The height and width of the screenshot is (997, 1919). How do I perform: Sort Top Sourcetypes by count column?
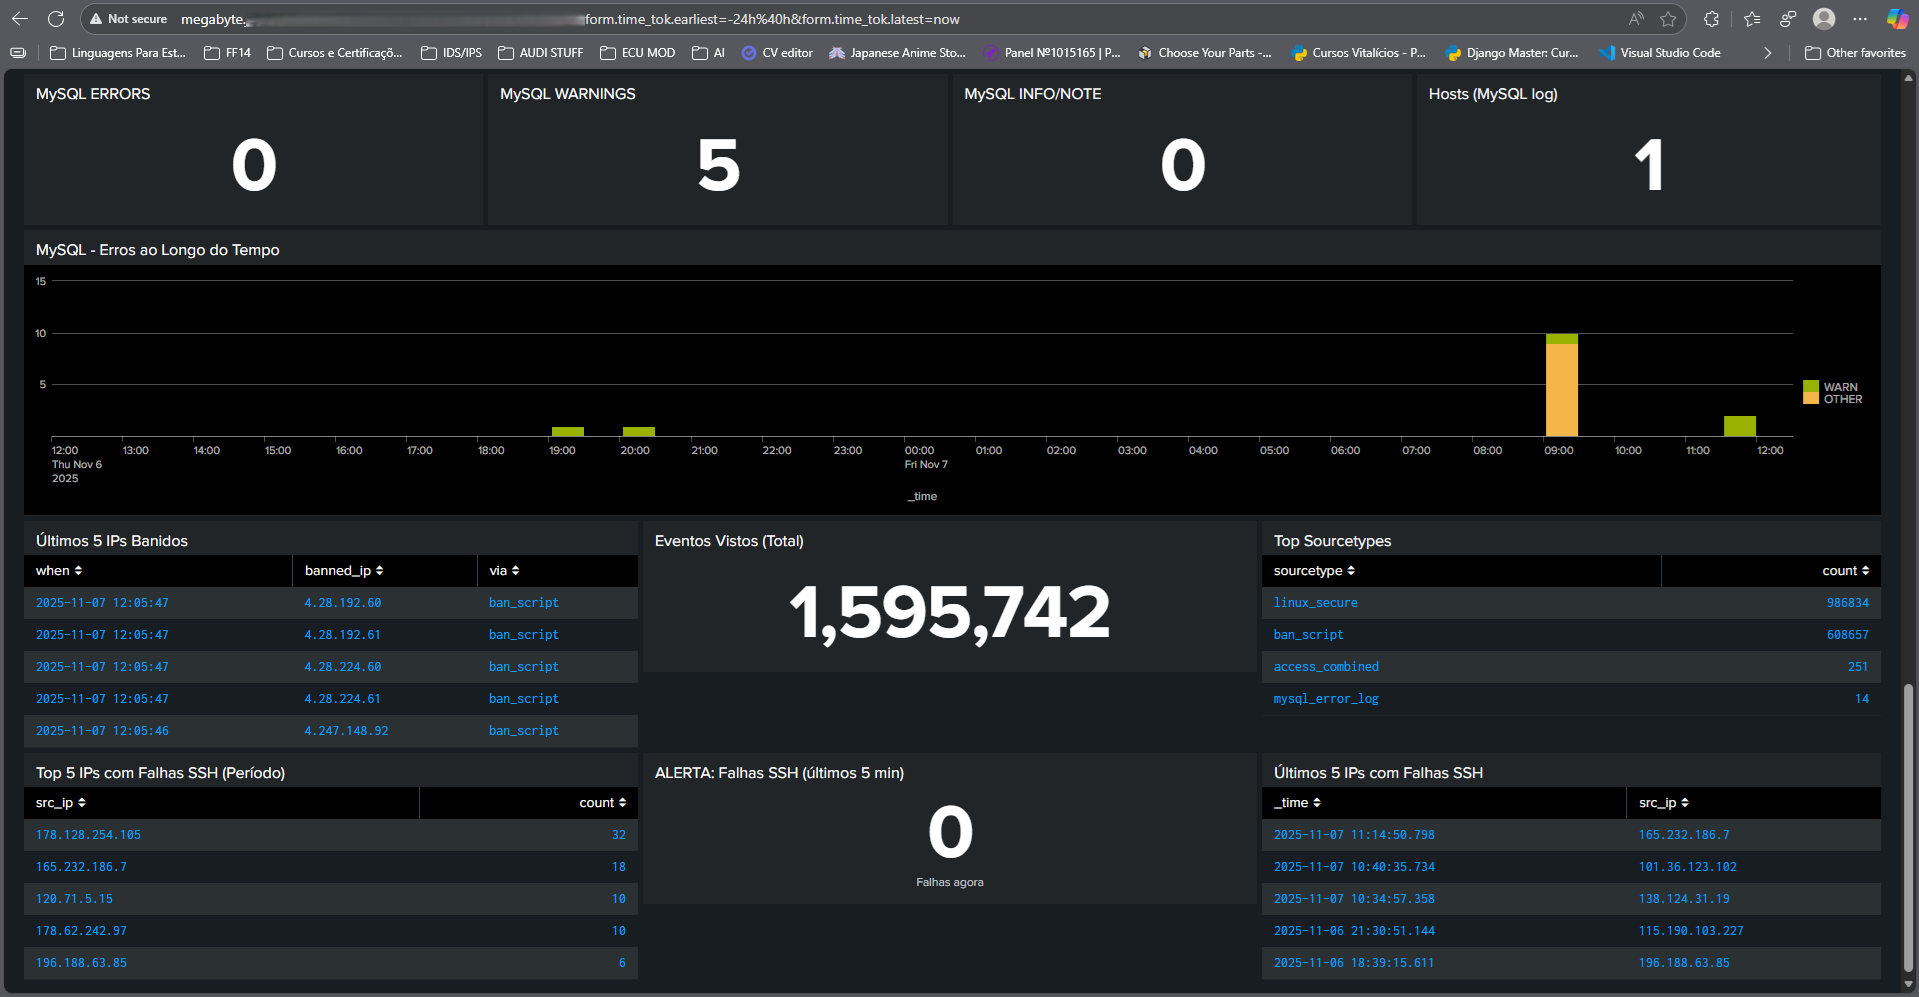point(1845,571)
